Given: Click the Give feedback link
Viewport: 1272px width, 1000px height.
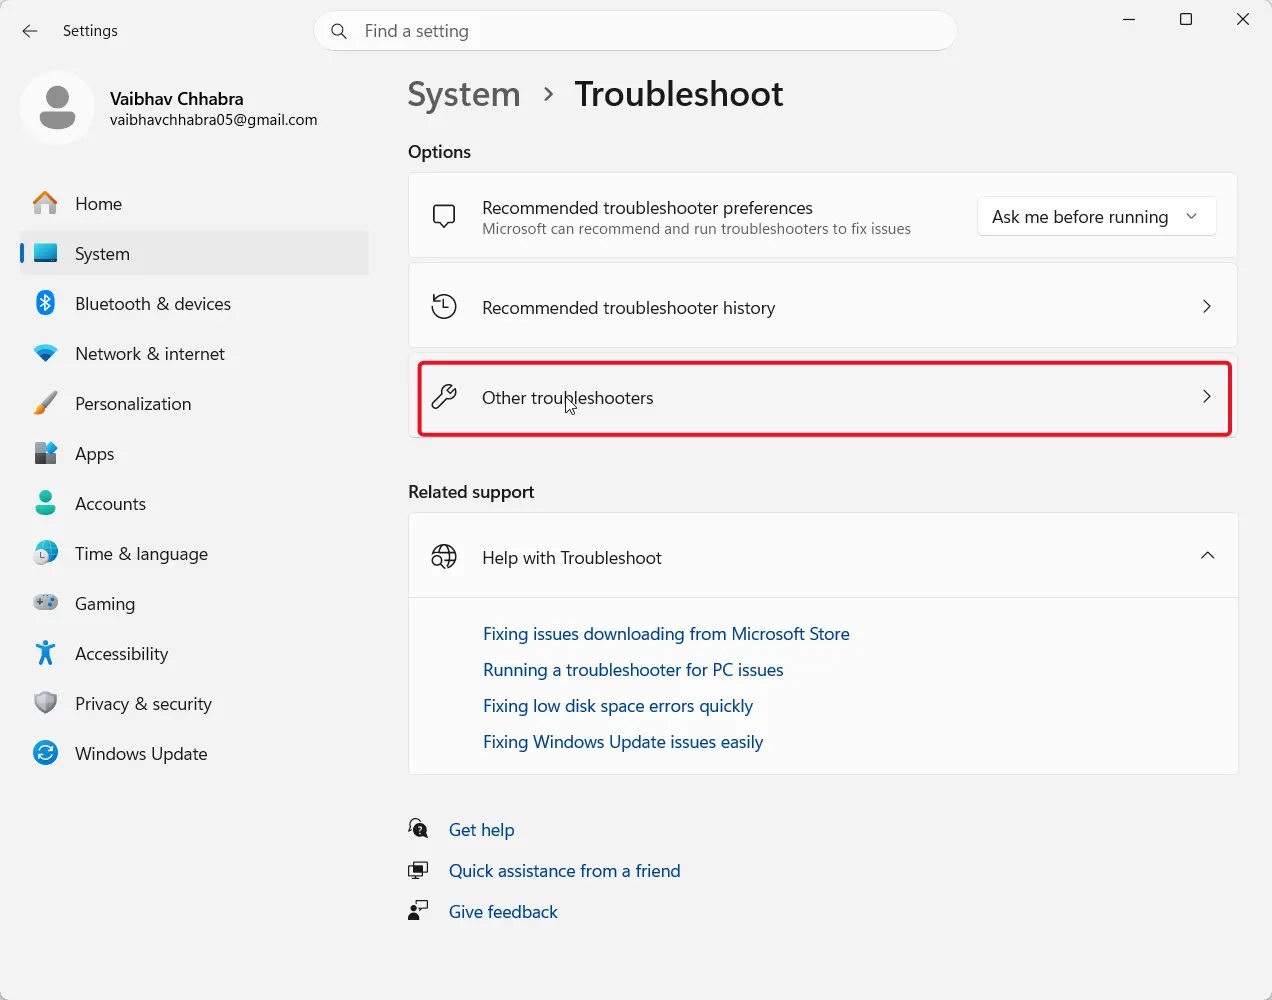Looking at the screenshot, I should (503, 912).
